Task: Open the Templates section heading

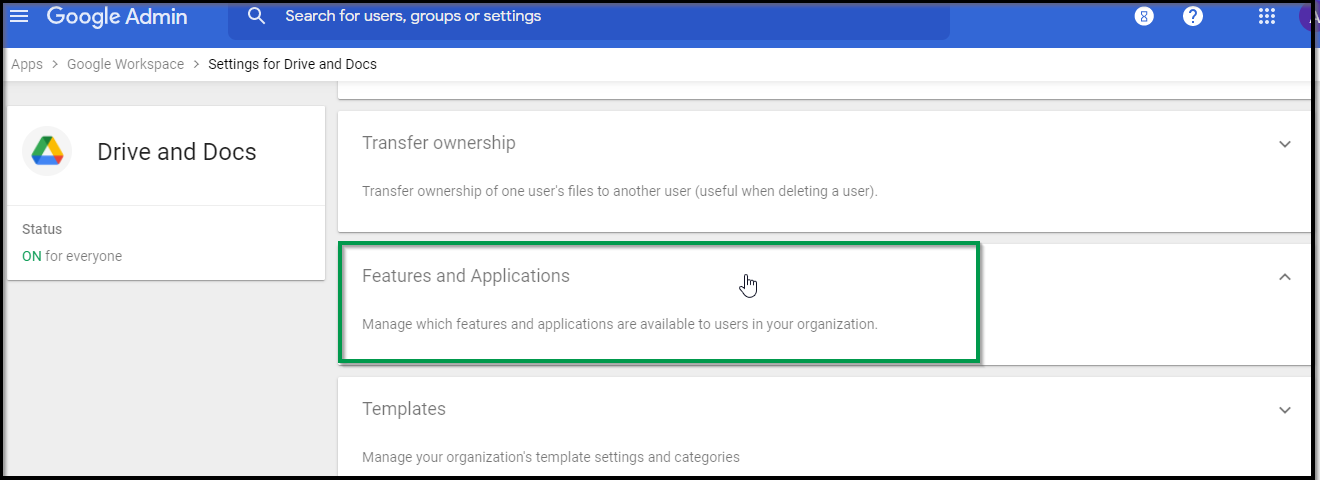Action: pyautogui.click(x=404, y=409)
